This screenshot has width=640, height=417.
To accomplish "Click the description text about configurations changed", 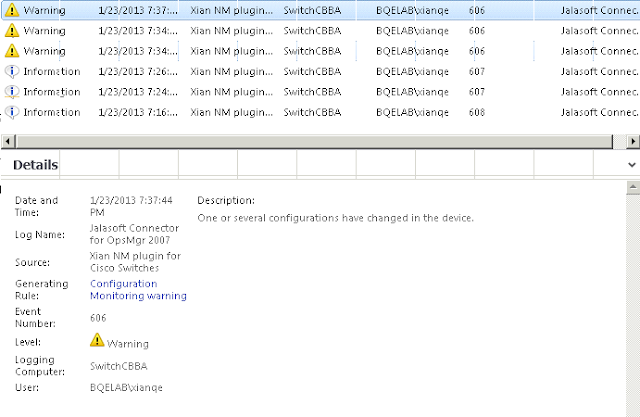I will pyautogui.click(x=336, y=218).
